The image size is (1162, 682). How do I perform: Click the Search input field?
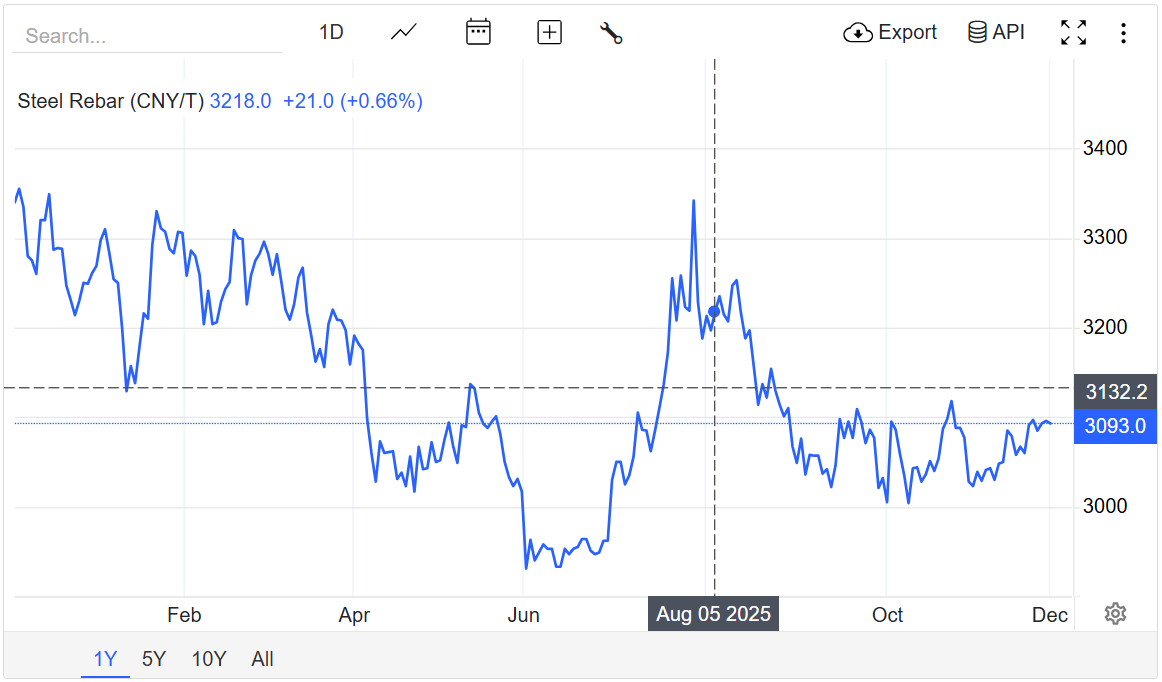point(147,36)
